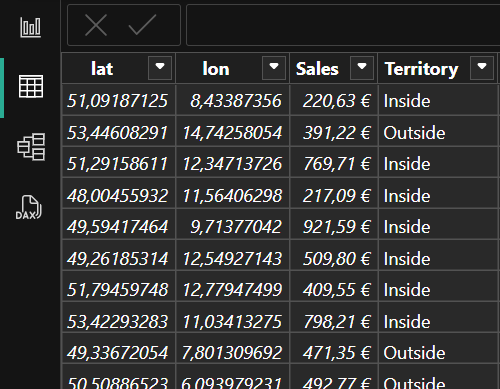Open the Sales column filter dropdown
Screen dimensions: 500x389
click(x=362, y=68)
